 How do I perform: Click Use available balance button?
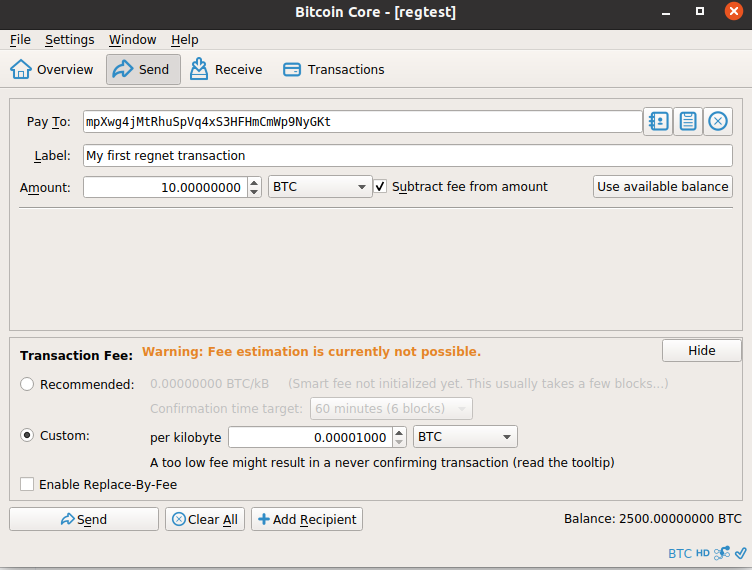point(663,186)
